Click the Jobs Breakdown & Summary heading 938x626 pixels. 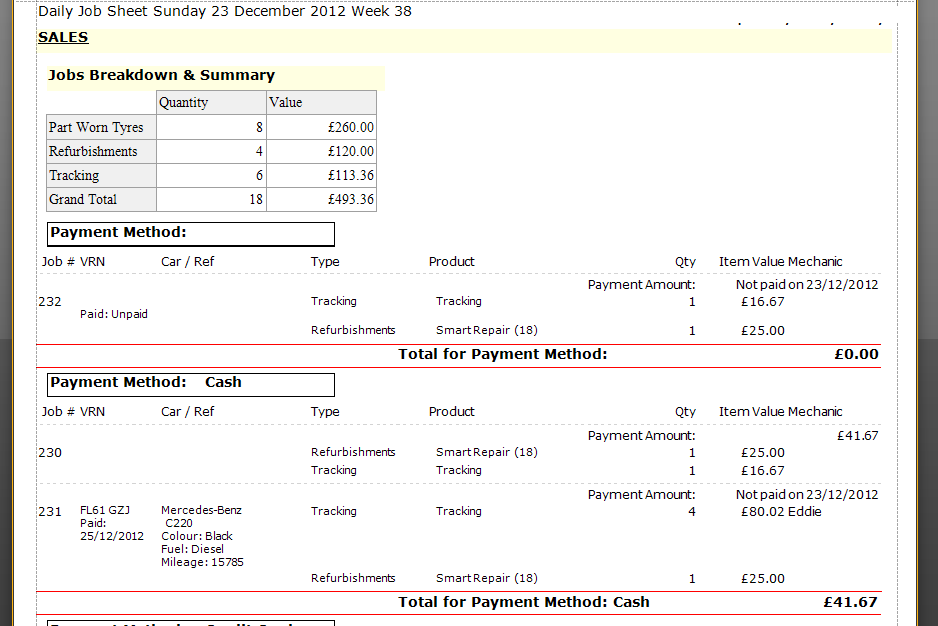tap(161, 75)
